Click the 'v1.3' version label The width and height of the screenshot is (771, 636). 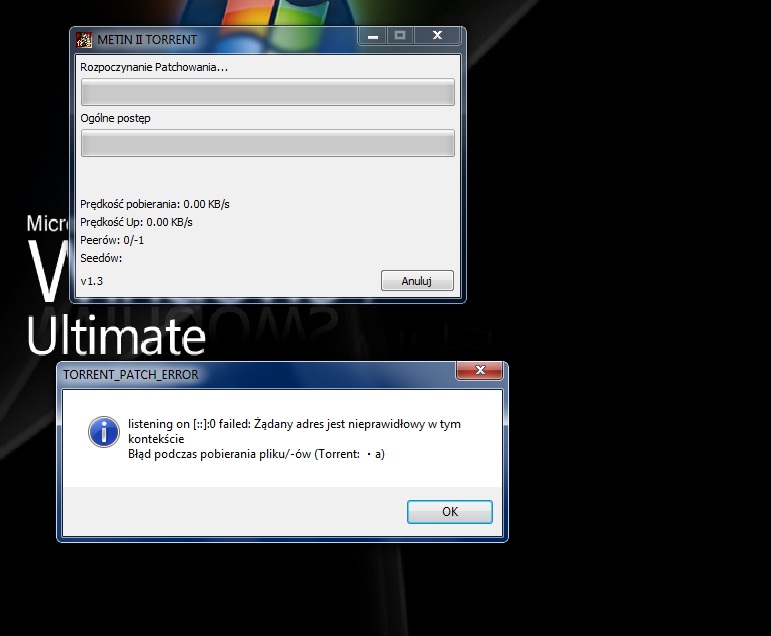[x=91, y=281]
